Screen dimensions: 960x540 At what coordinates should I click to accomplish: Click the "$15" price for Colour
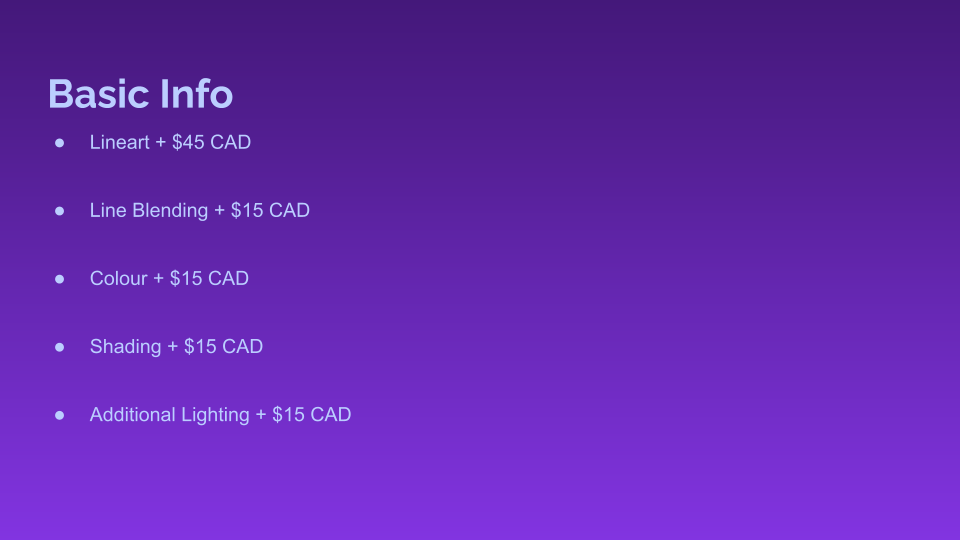click(x=186, y=278)
